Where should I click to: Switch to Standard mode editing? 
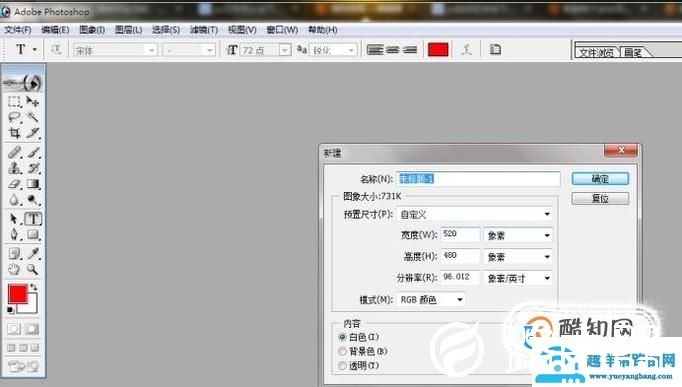pyautogui.click(x=14, y=329)
